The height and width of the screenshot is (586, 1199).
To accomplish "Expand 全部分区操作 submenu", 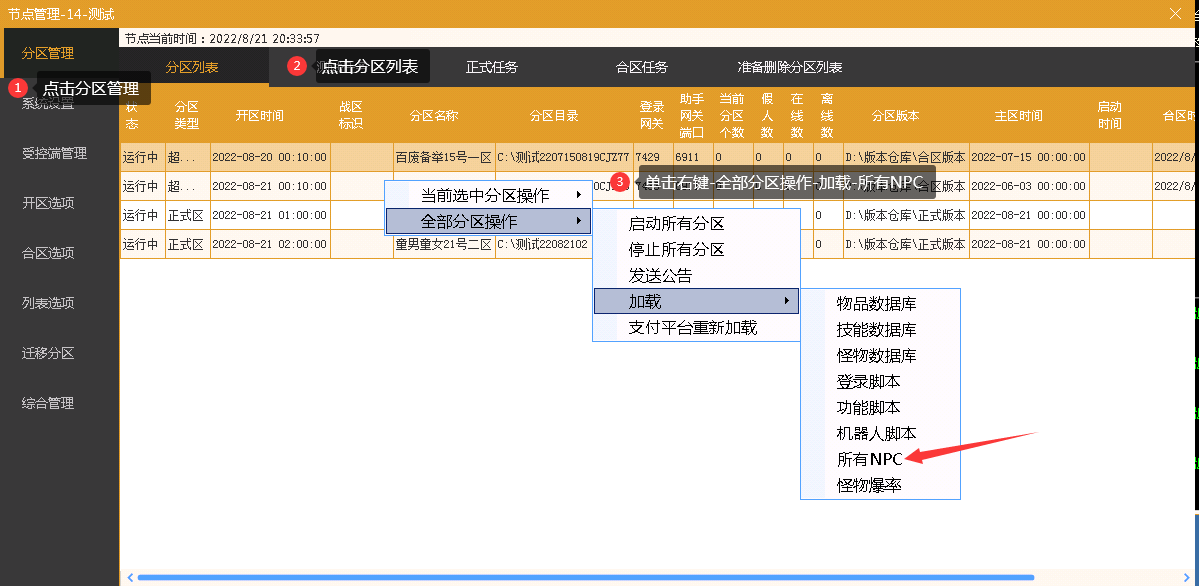I will pyautogui.click(x=488, y=221).
